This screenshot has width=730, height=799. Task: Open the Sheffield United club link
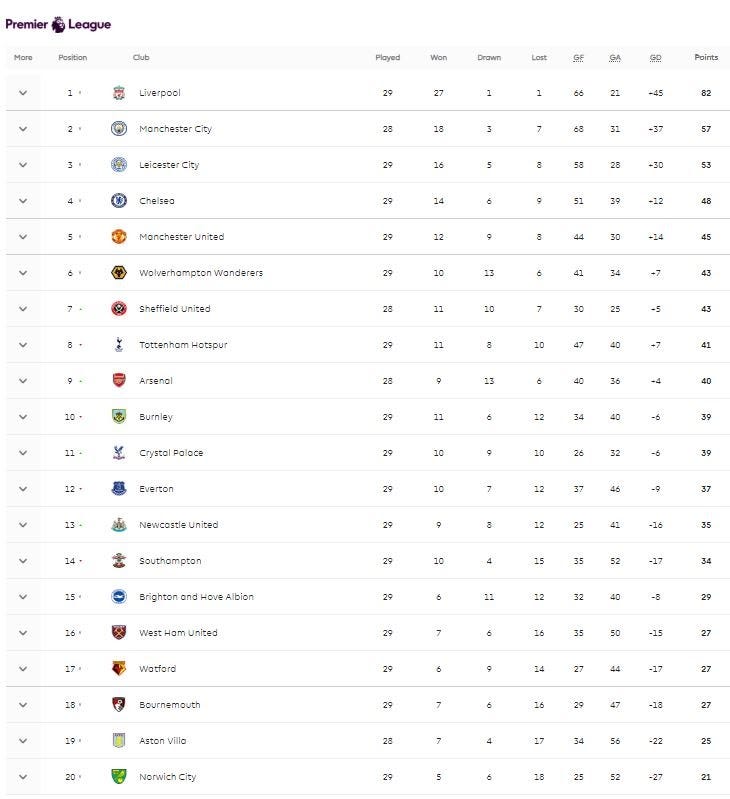tap(175, 309)
